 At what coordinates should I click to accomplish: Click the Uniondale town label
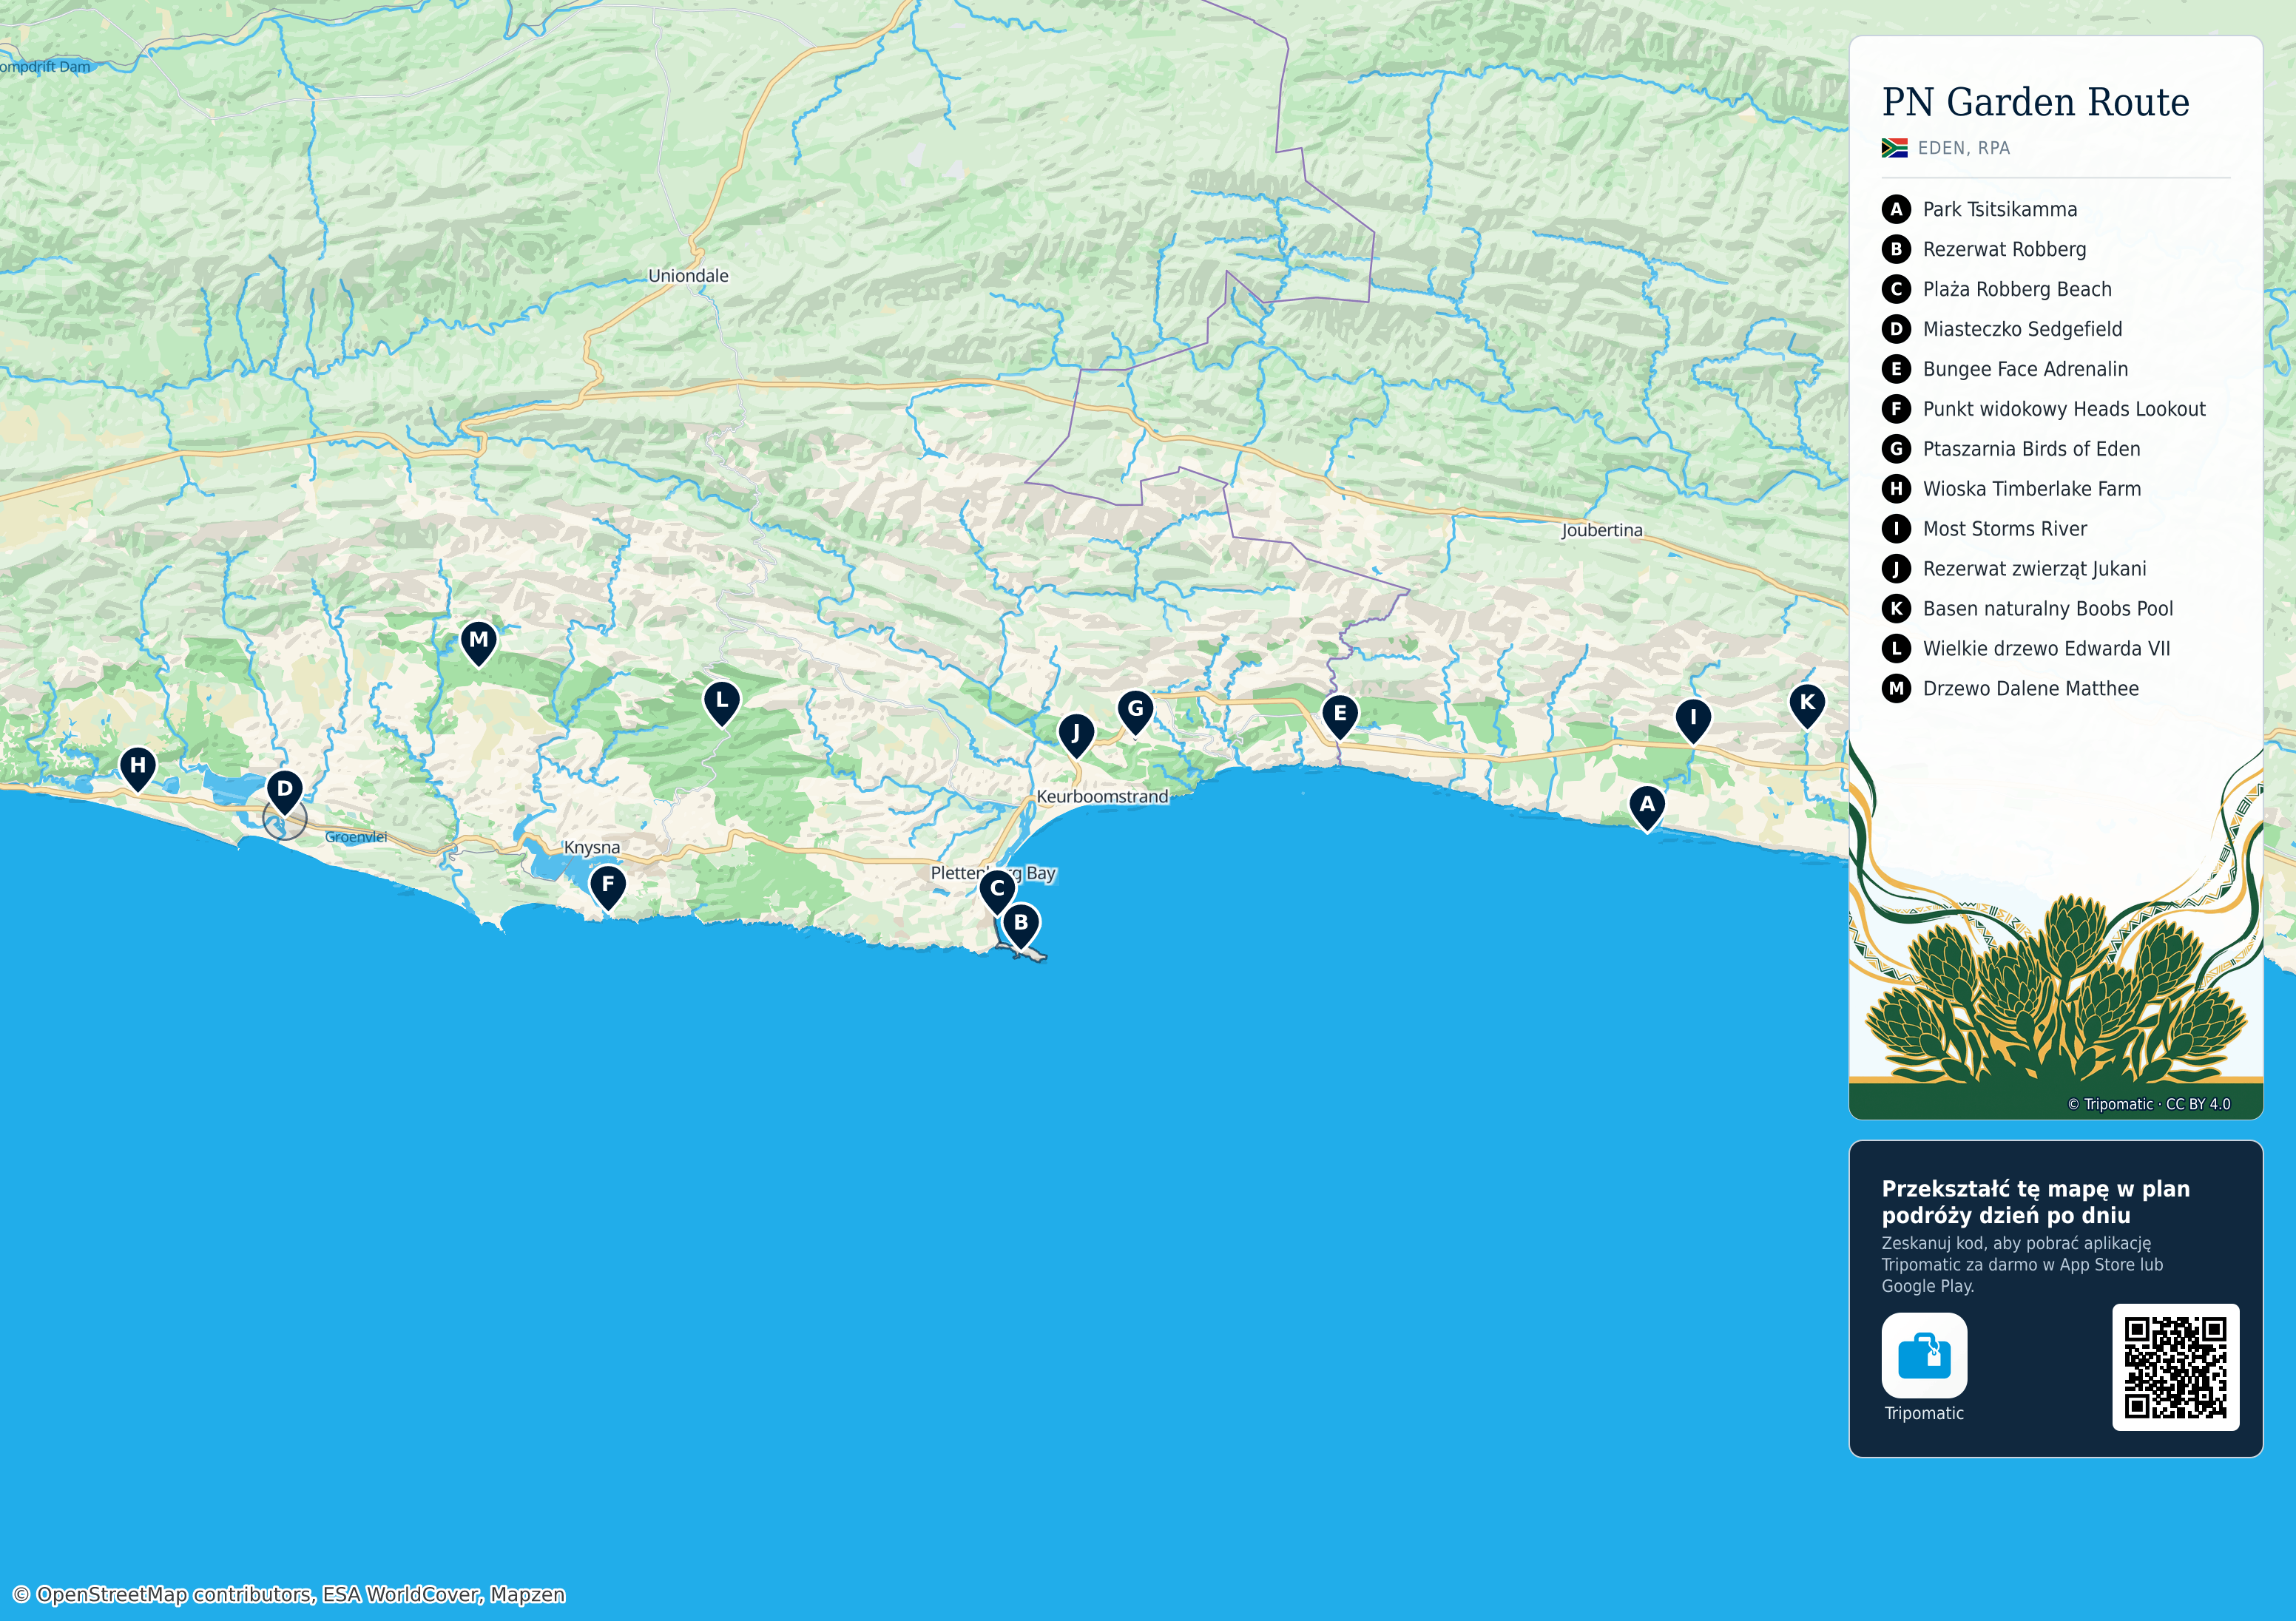pos(688,276)
